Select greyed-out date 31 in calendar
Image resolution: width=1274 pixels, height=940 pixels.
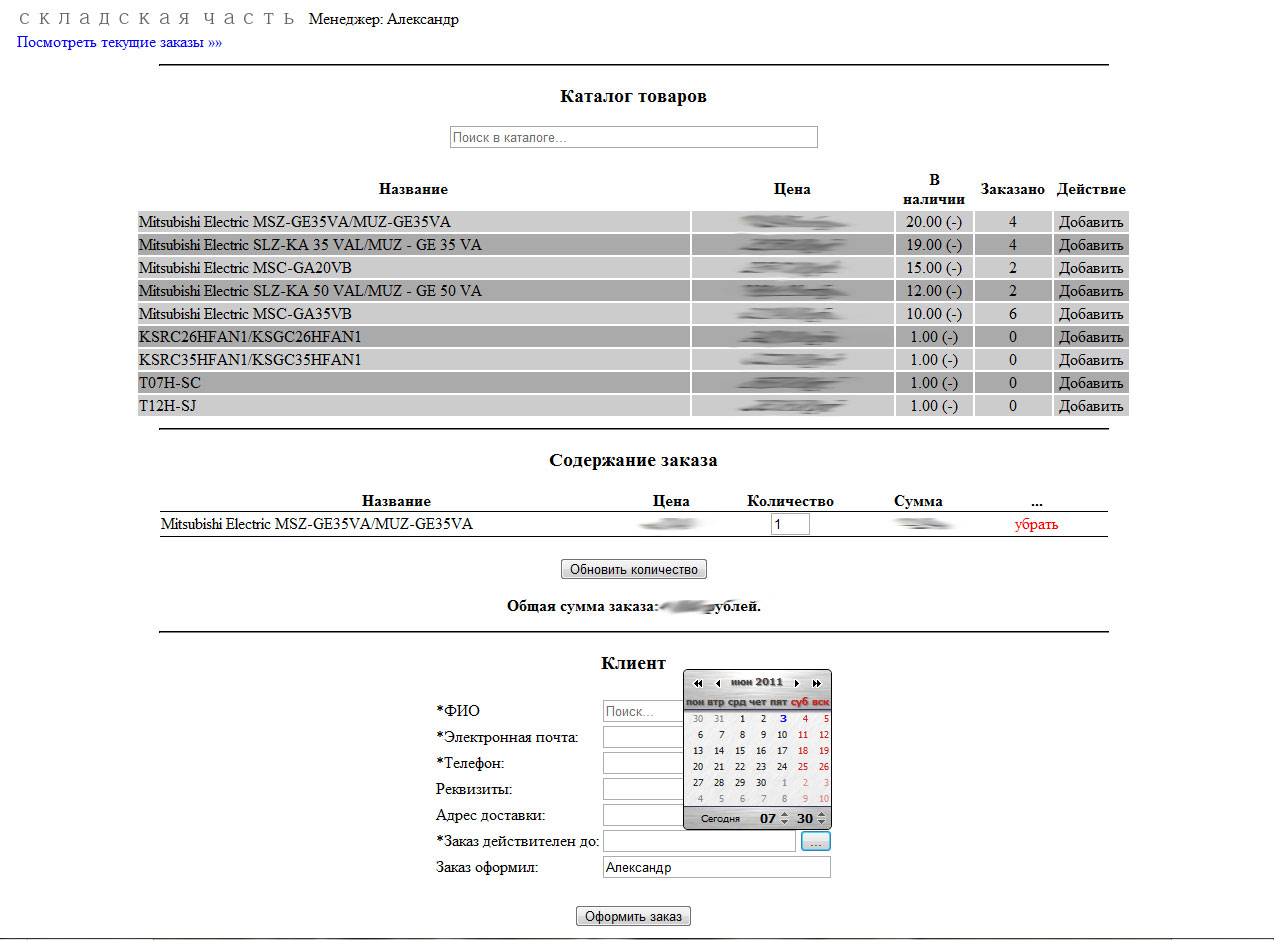(719, 718)
